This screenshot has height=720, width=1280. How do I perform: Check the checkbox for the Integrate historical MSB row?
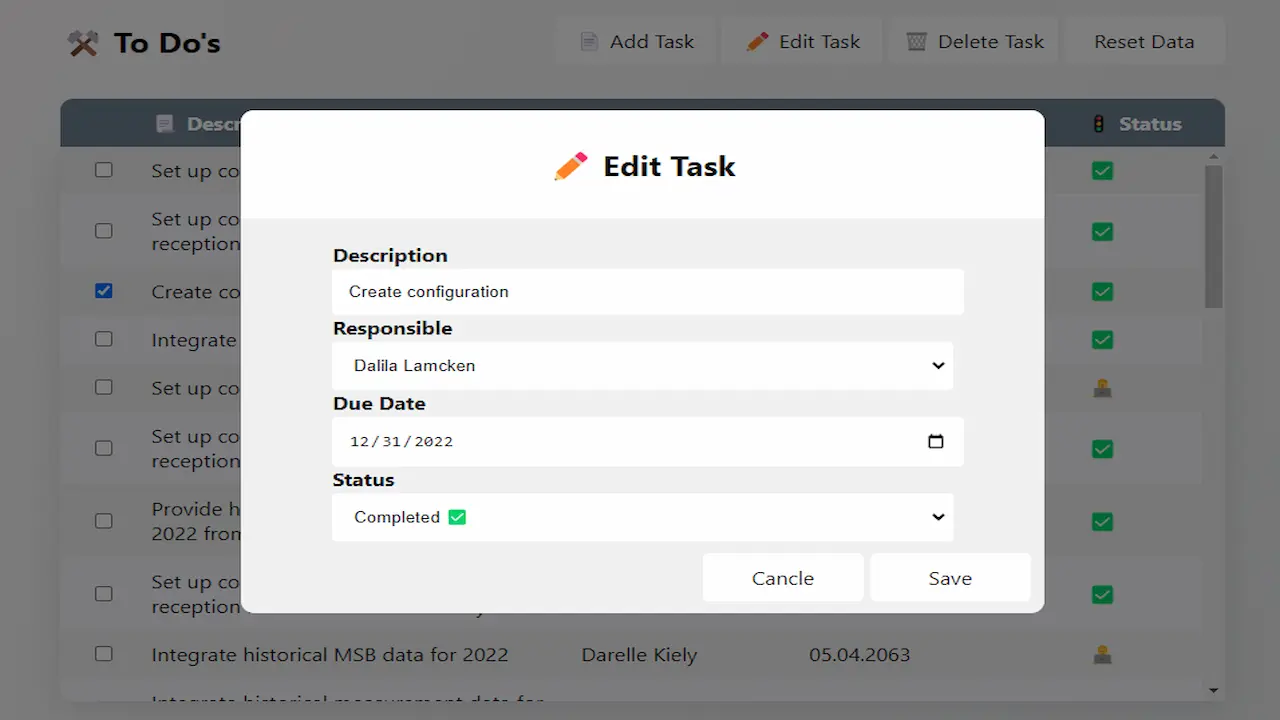[x=104, y=654]
